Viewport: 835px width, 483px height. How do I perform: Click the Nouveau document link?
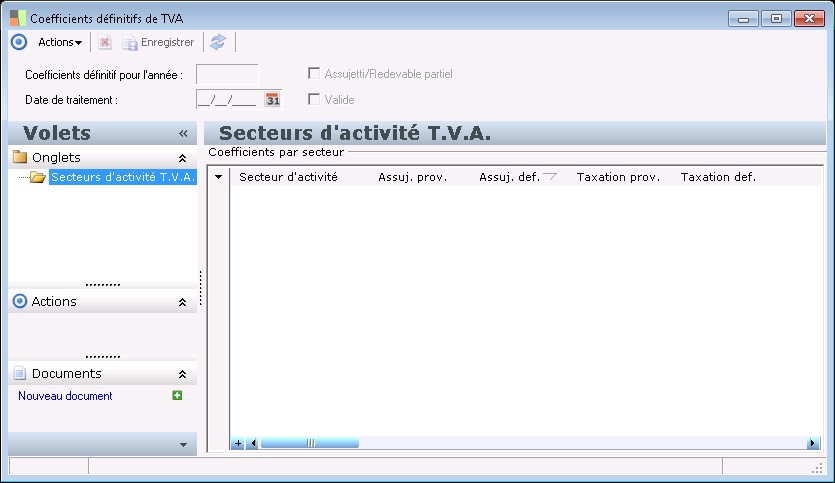(65, 396)
